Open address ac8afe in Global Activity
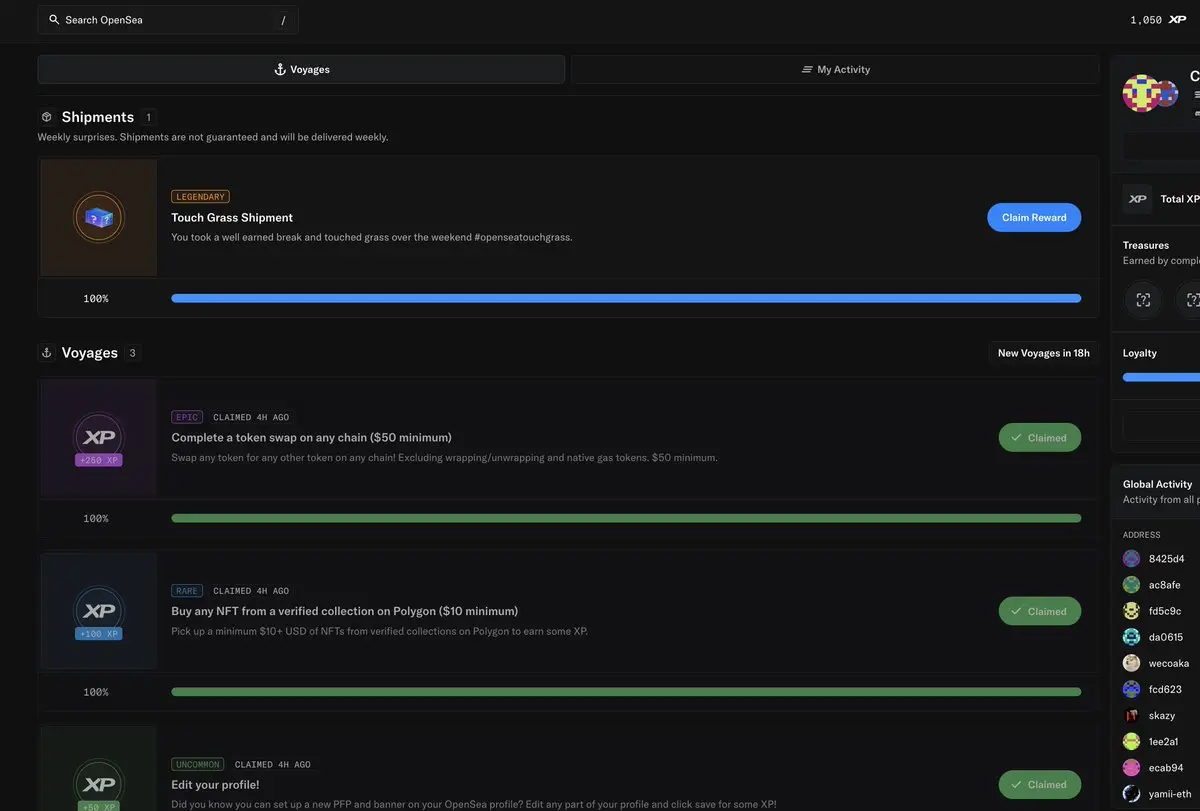Viewport: 1200px width, 811px height. [x=1164, y=585]
